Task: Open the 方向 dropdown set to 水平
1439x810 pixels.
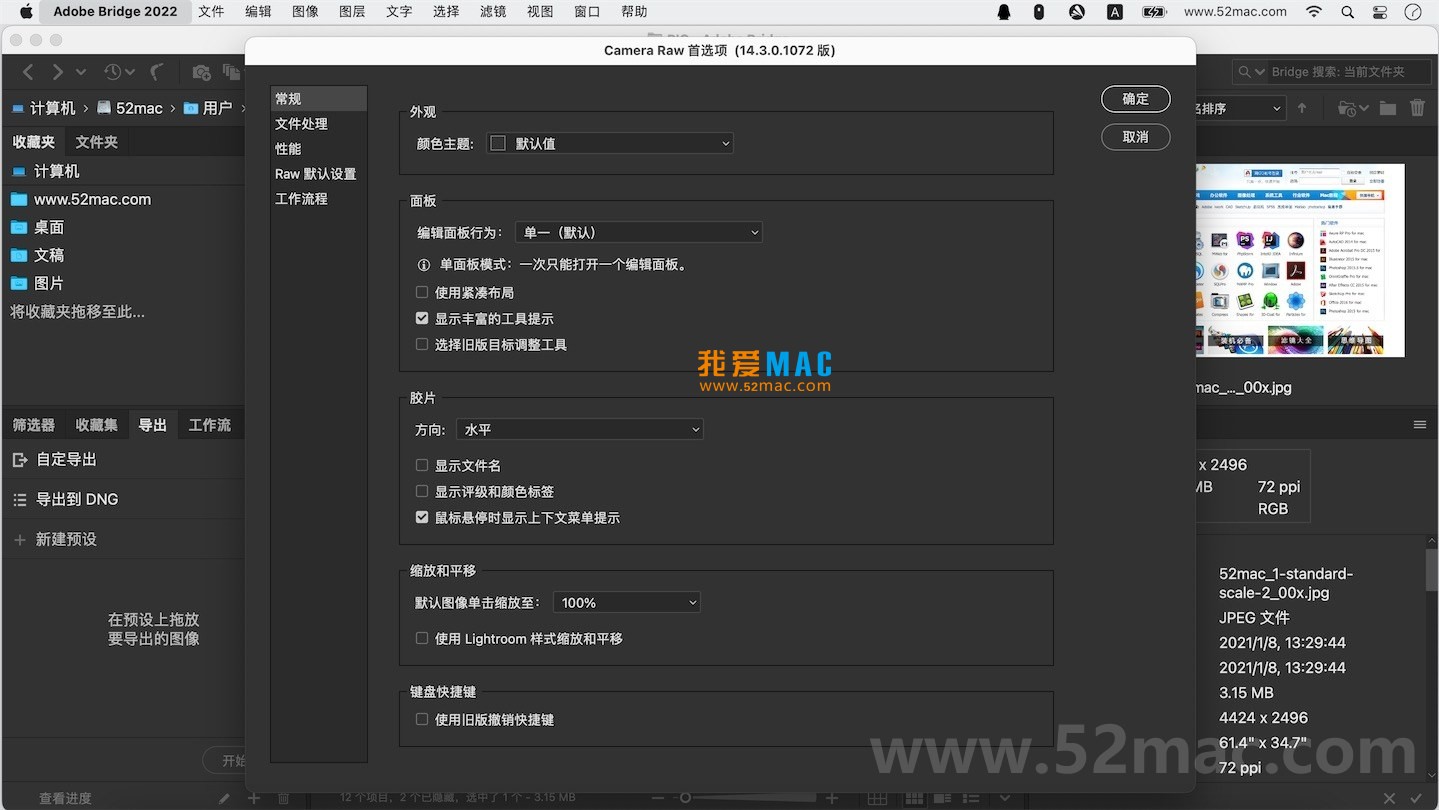Action: click(580, 429)
